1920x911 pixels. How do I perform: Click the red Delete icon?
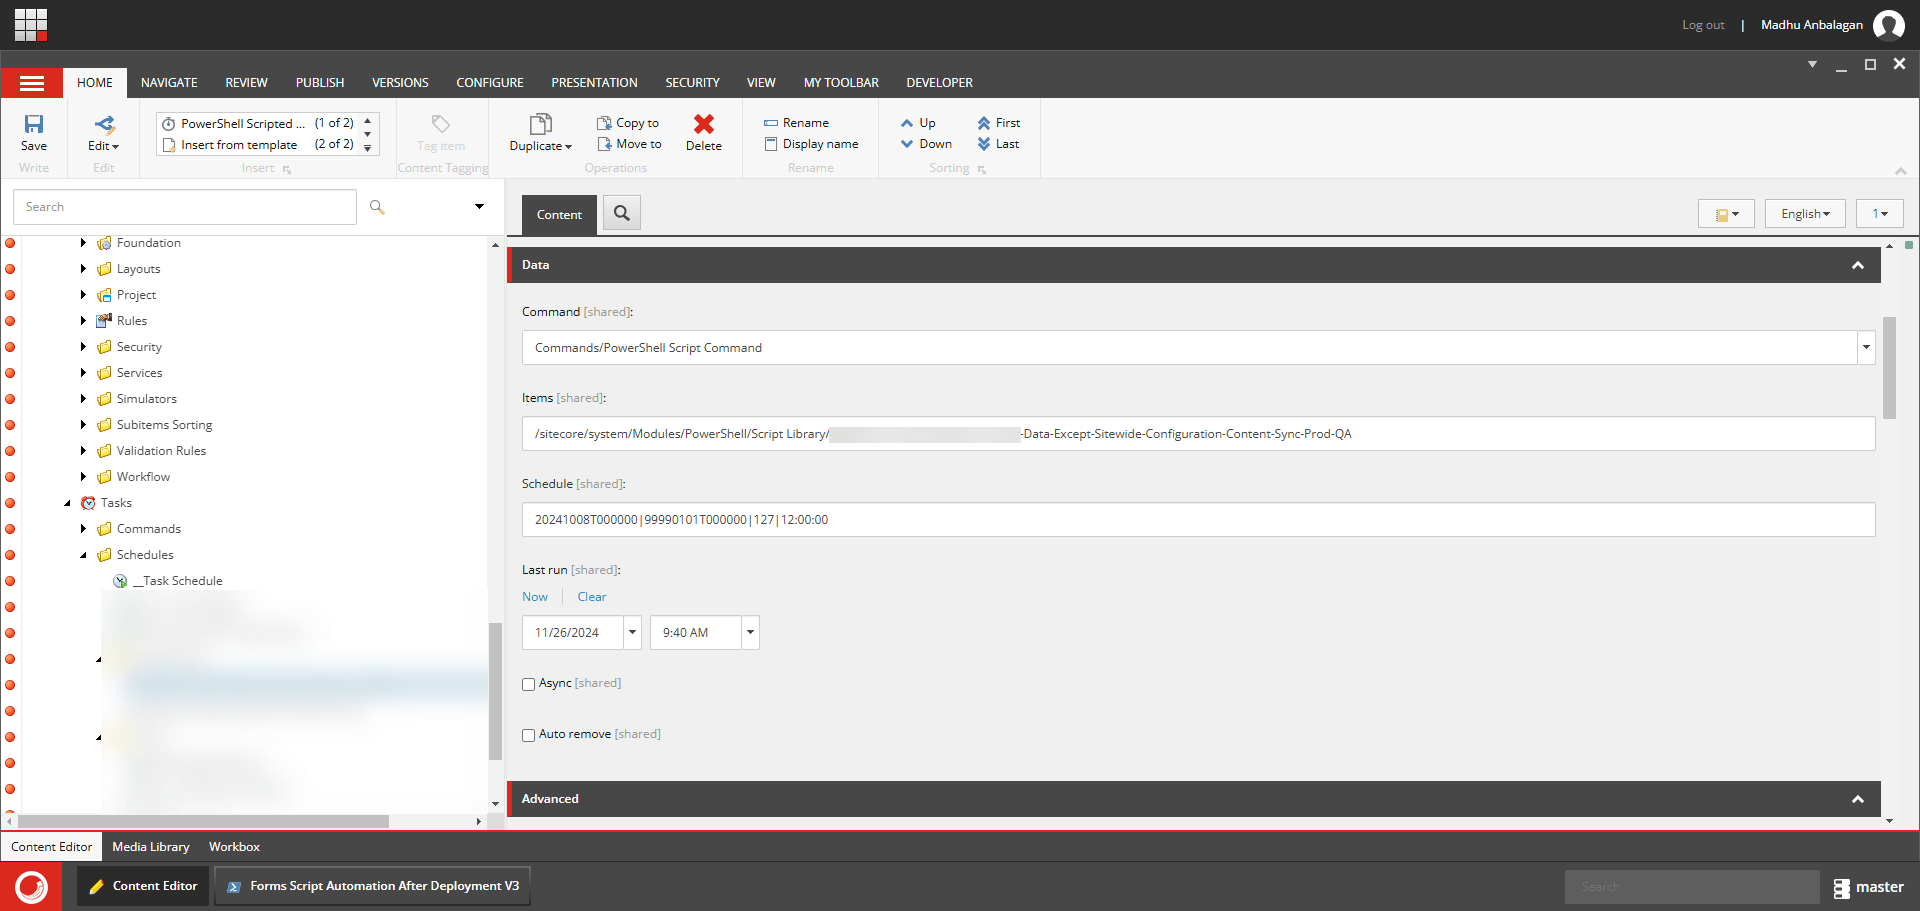703,125
